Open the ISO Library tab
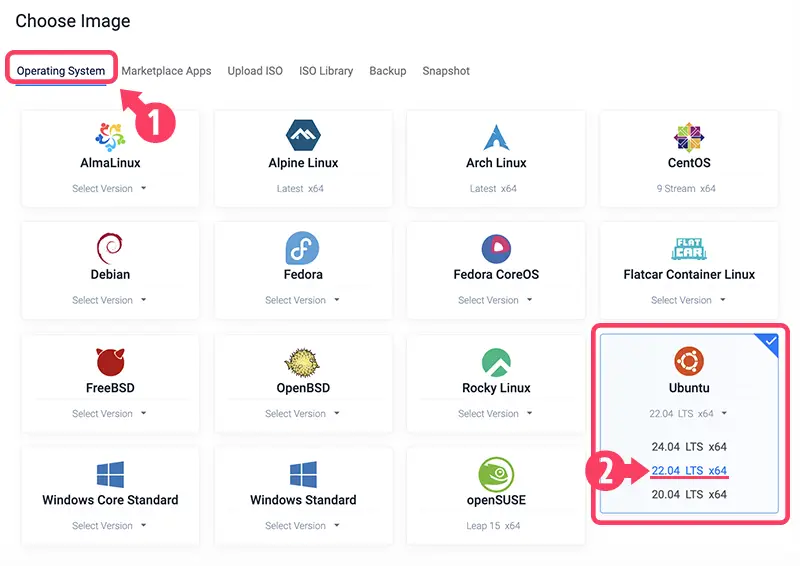The width and height of the screenshot is (800, 566). 326,71
